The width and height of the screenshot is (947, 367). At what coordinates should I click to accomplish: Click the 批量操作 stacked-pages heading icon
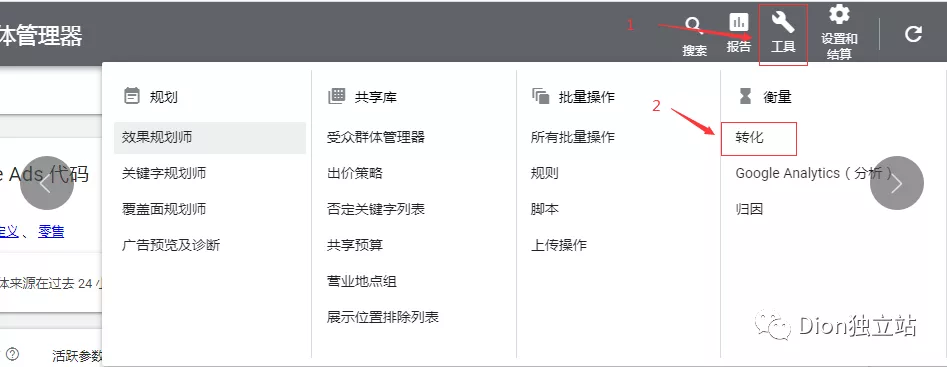pos(541,96)
